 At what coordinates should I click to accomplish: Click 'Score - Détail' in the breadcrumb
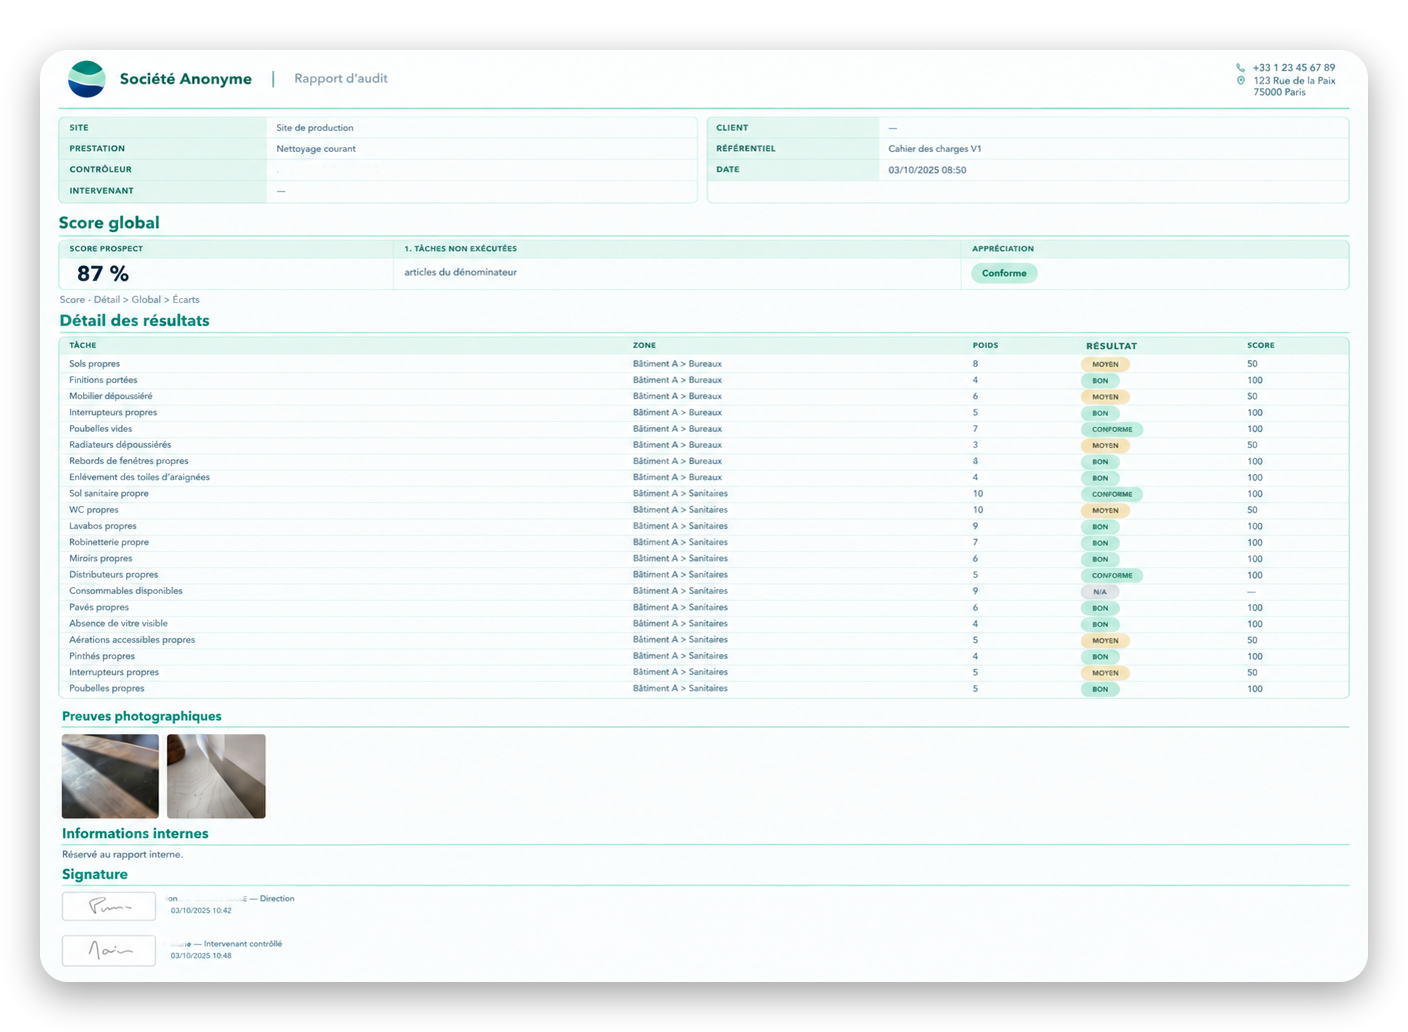pos(90,300)
